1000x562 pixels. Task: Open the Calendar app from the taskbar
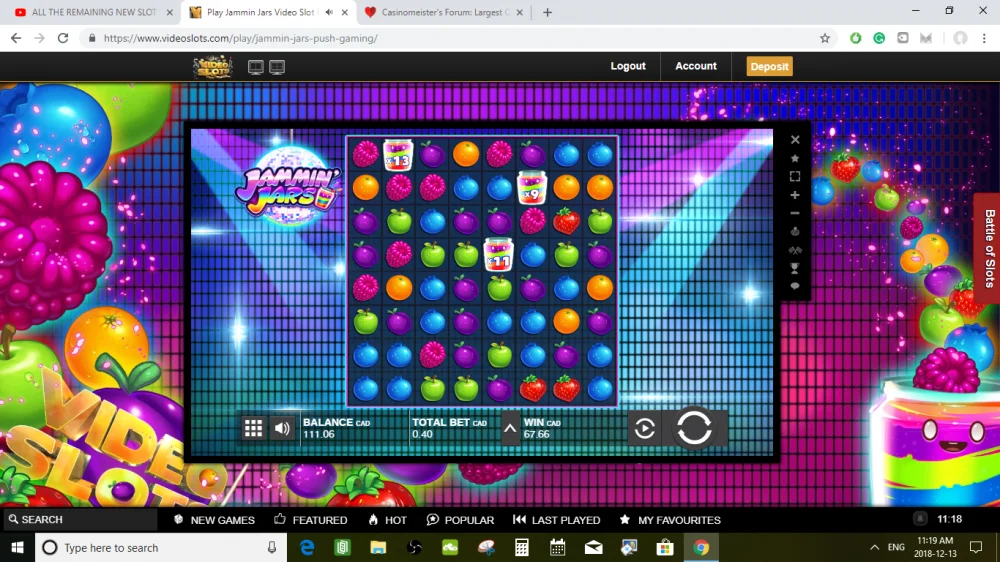pos(557,547)
